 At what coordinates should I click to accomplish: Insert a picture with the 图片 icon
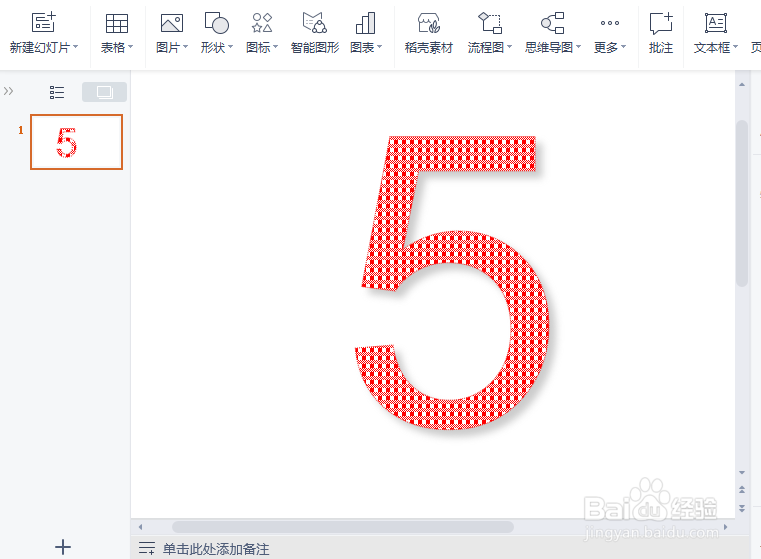(172, 23)
